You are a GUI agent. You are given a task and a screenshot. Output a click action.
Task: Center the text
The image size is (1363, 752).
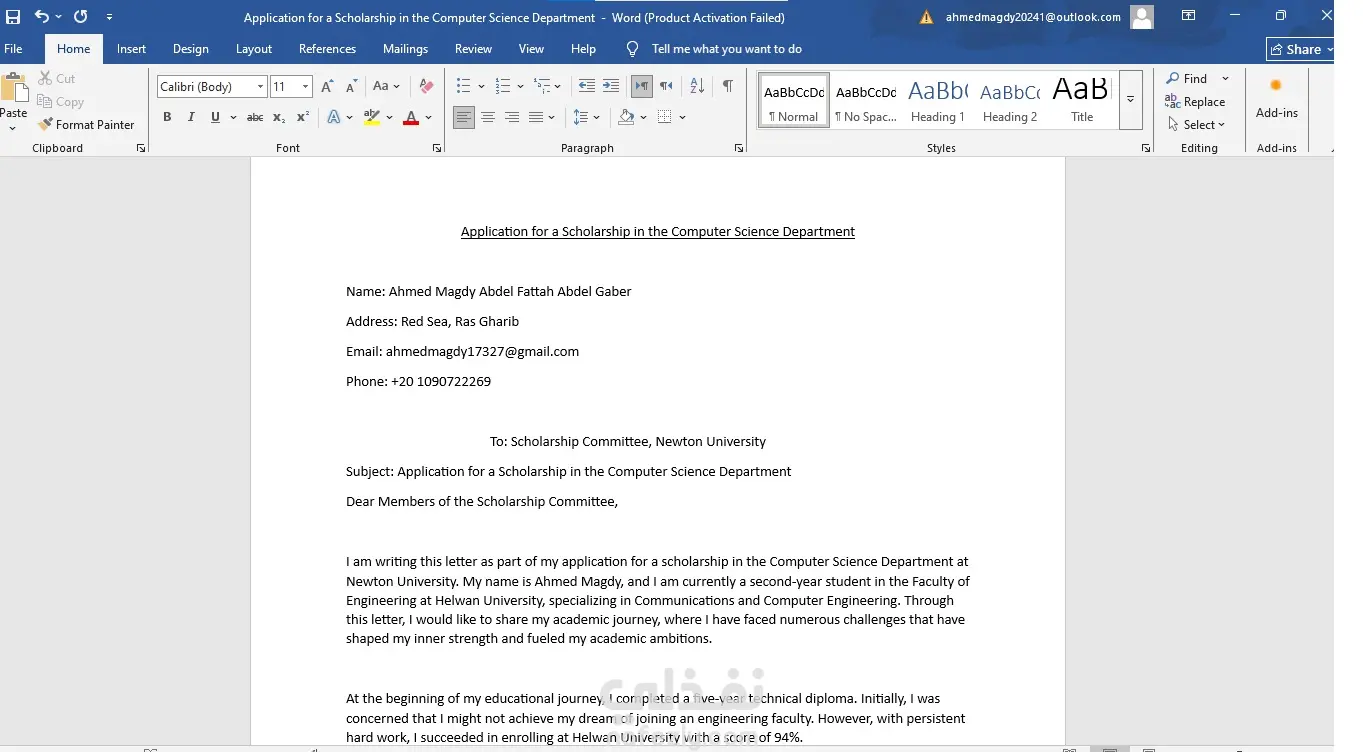click(x=488, y=117)
